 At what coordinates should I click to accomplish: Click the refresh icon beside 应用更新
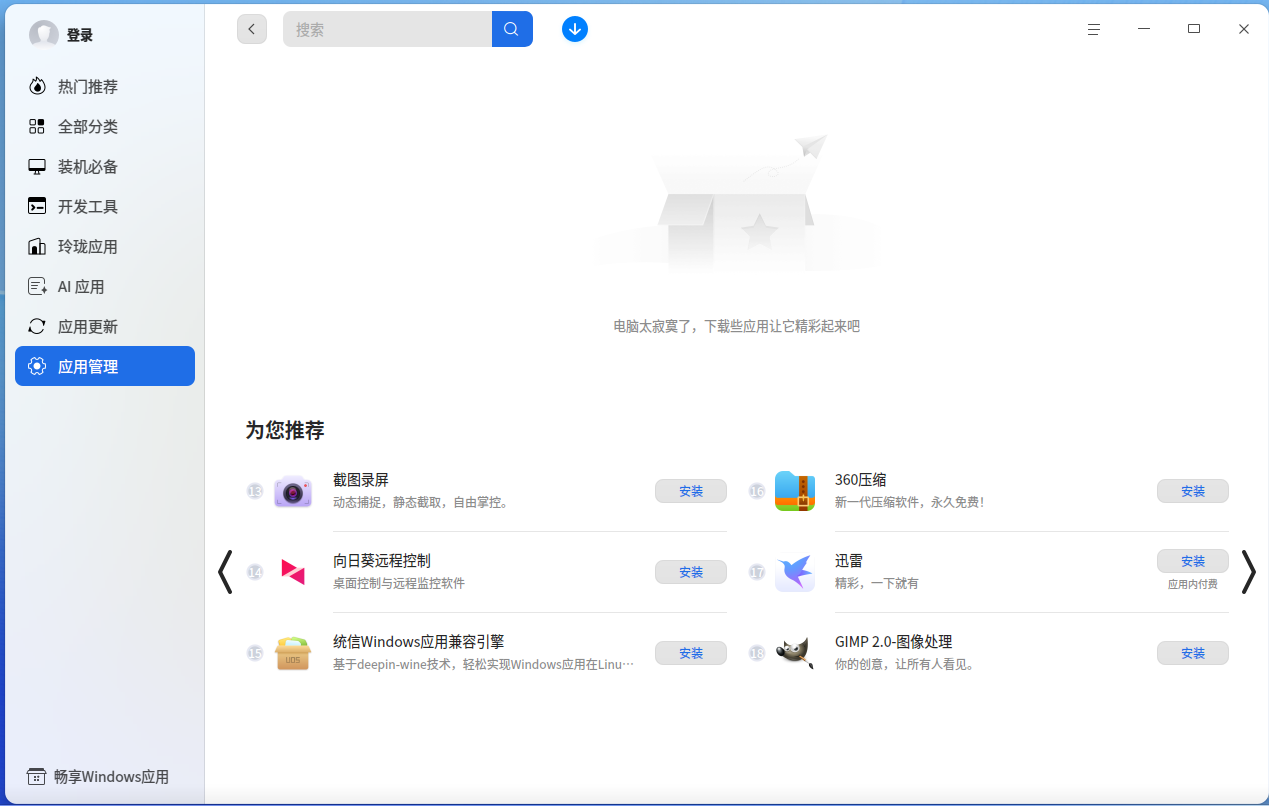37,327
